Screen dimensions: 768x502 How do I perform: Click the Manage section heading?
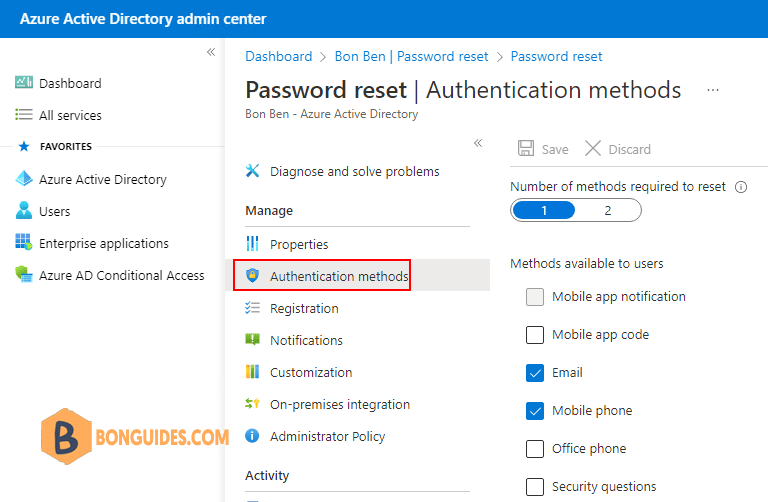tap(269, 211)
